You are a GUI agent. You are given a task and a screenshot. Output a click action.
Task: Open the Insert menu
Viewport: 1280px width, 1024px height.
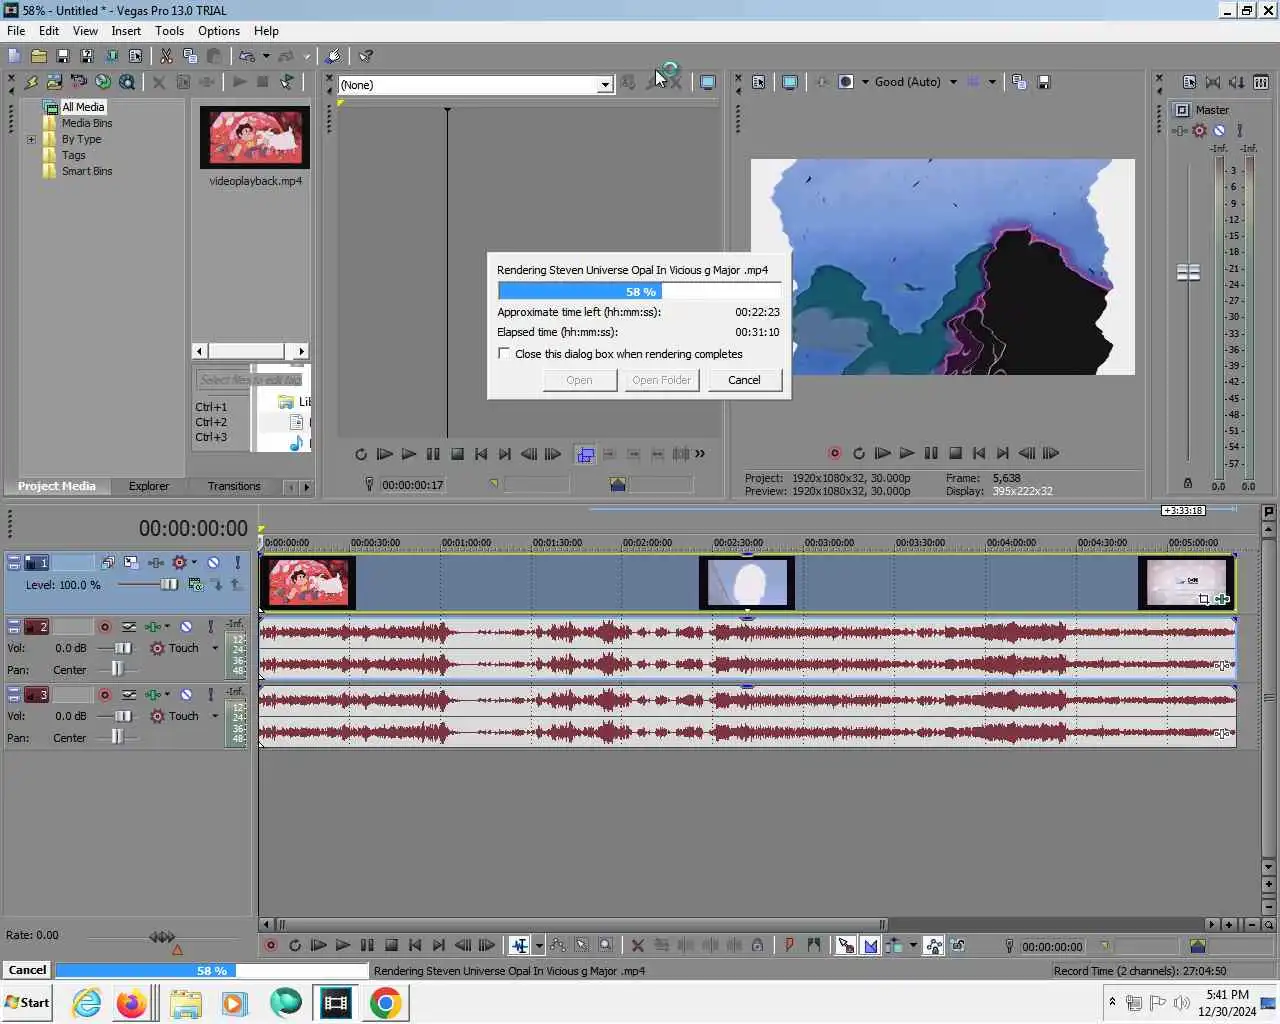click(x=126, y=31)
